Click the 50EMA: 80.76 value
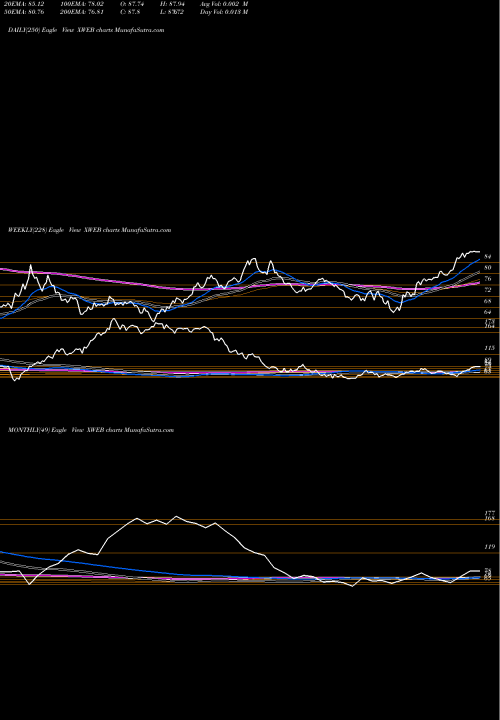This screenshot has width=500, height=720. coord(26,12)
